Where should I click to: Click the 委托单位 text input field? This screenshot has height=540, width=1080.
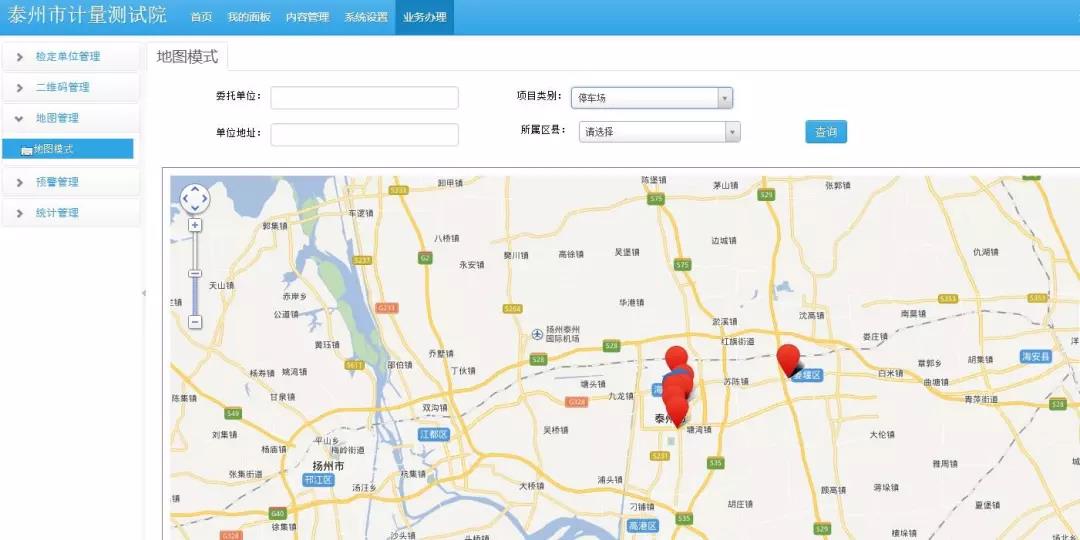tap(364, 98)
